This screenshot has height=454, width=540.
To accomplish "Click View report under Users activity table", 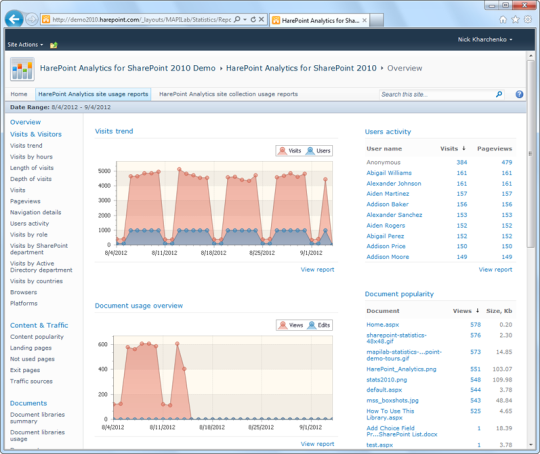I will coord(495,269).
